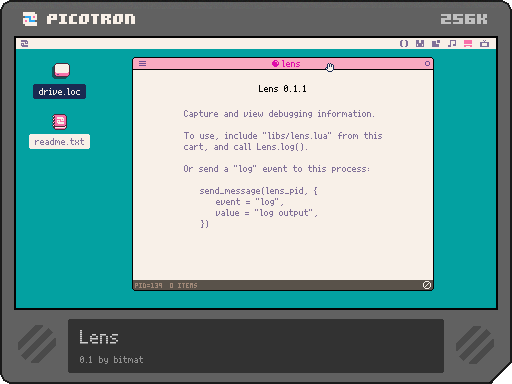Screen dimensions: 512x384
Task: Click the Picotron logo in header
Action: click(79, 19)
